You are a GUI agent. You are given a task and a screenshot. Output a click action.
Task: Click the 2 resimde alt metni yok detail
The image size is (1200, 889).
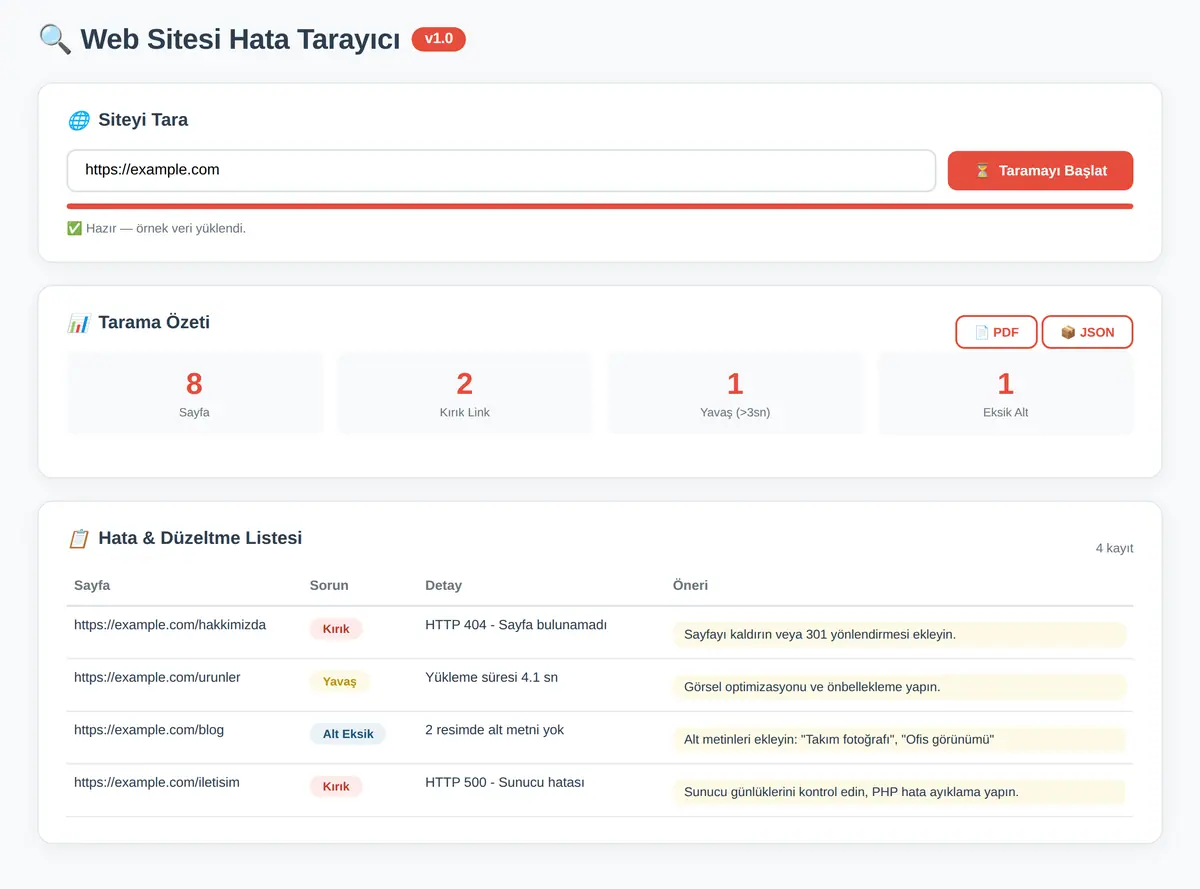(494, 730)
